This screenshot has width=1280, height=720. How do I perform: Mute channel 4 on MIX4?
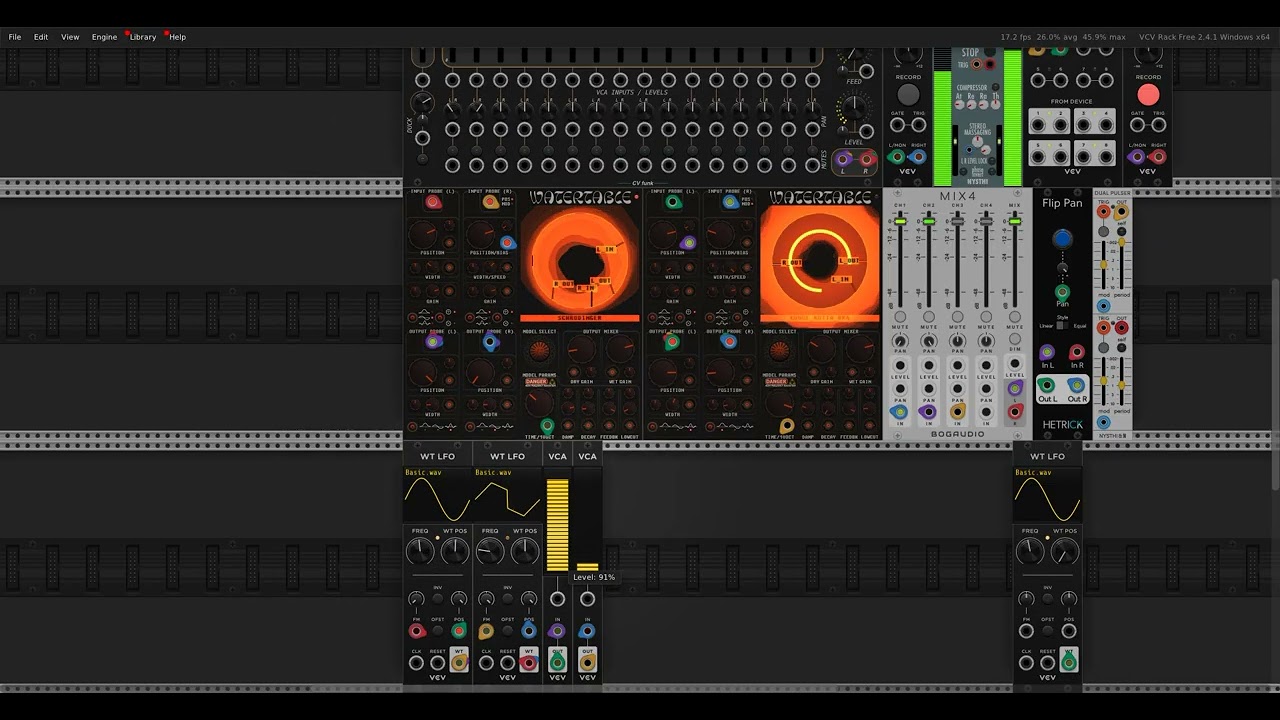(x=987, y=317)
